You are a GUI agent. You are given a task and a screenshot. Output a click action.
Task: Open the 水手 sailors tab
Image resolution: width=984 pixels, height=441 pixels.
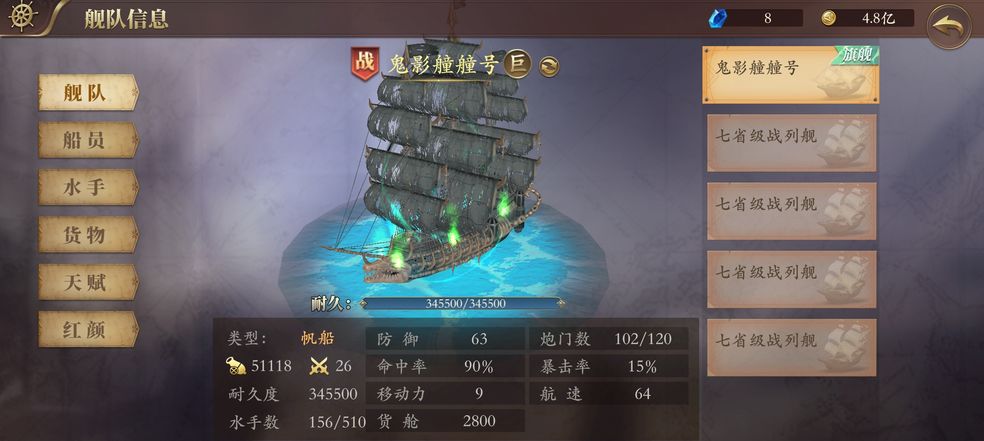(x=88, y=187)
